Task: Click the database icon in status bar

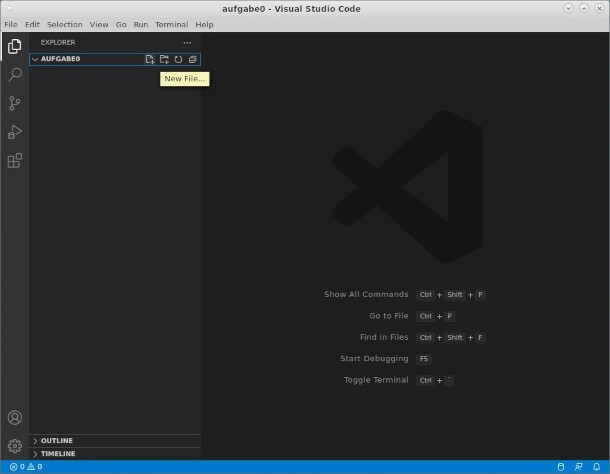Action: (561, 467)
